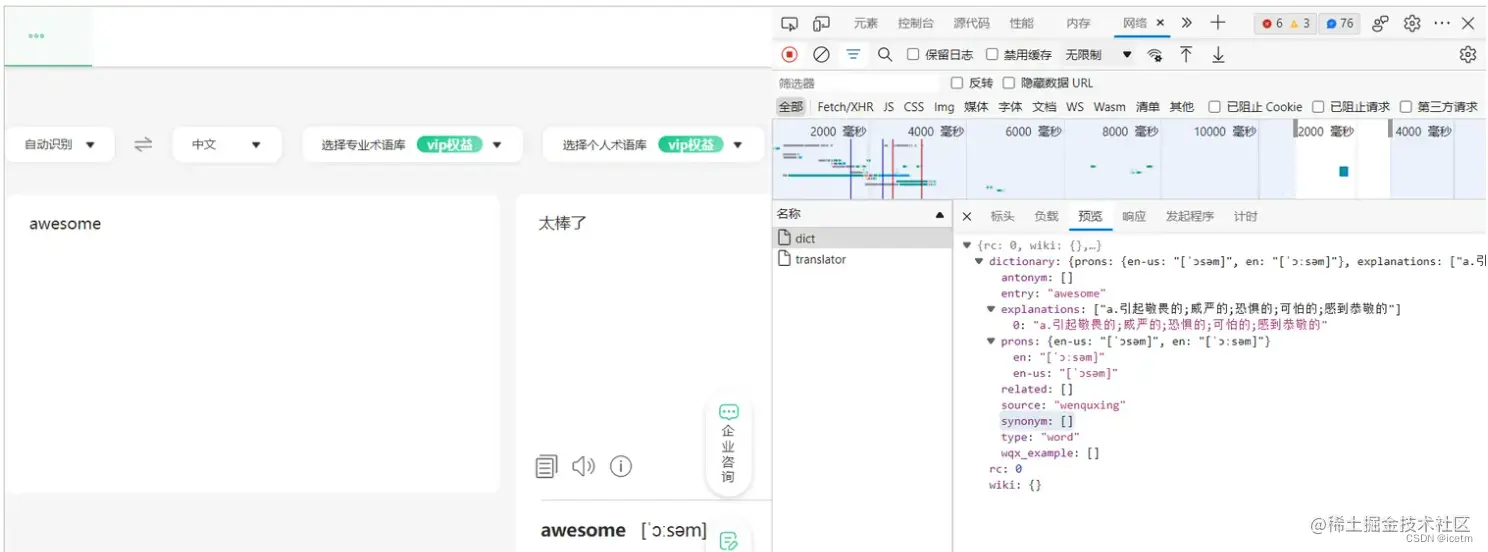Switch to 控制台 DevTools tab
Screen dimensions: 1488x552
pos(916,23)
